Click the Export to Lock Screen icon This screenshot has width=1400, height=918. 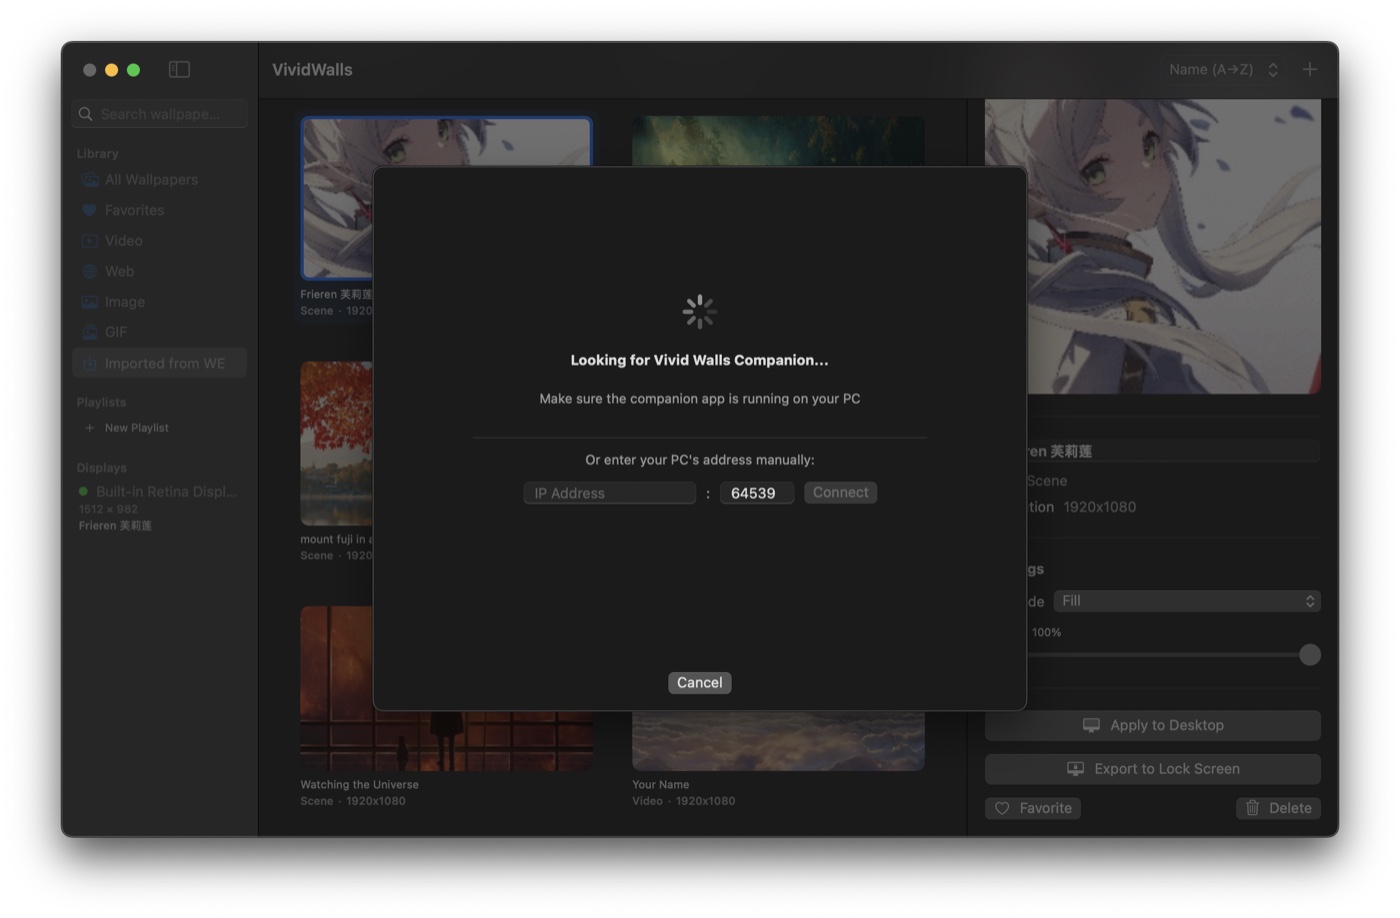pos(1075,769)
